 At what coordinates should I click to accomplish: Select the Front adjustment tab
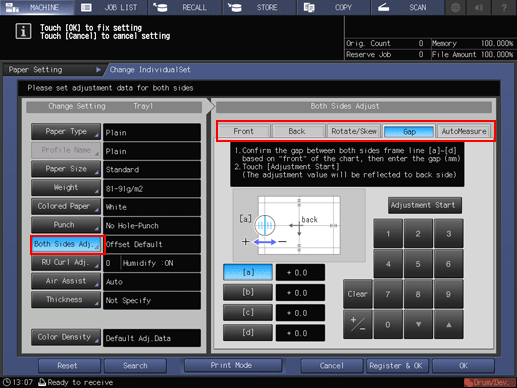pyautogui.click(x=243, y=131)
